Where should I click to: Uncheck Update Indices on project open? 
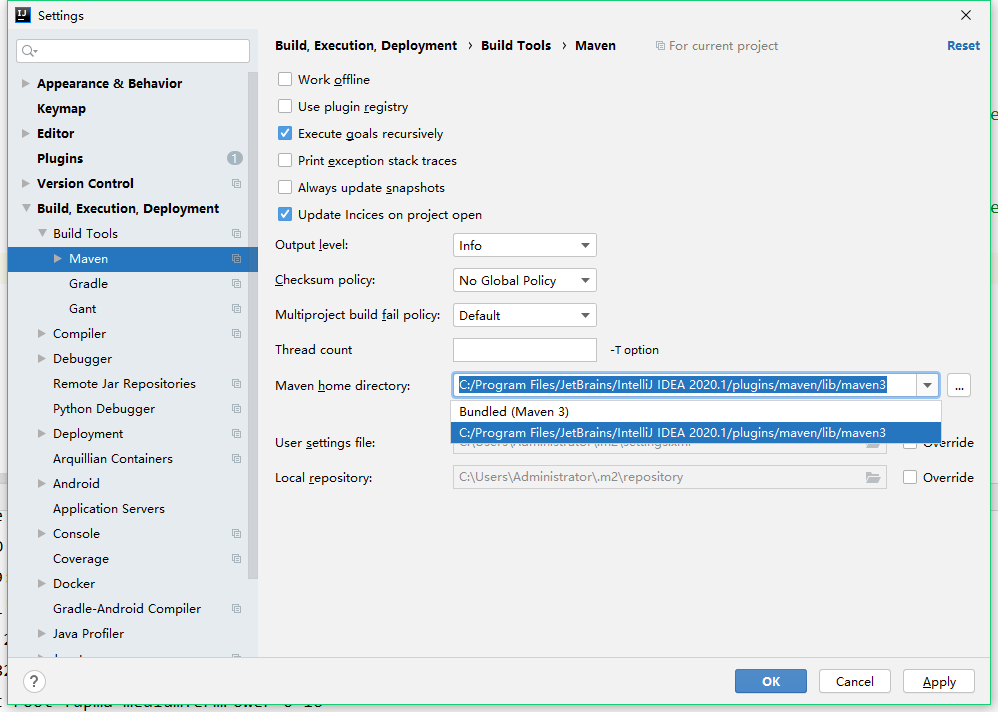click(285, 214)
